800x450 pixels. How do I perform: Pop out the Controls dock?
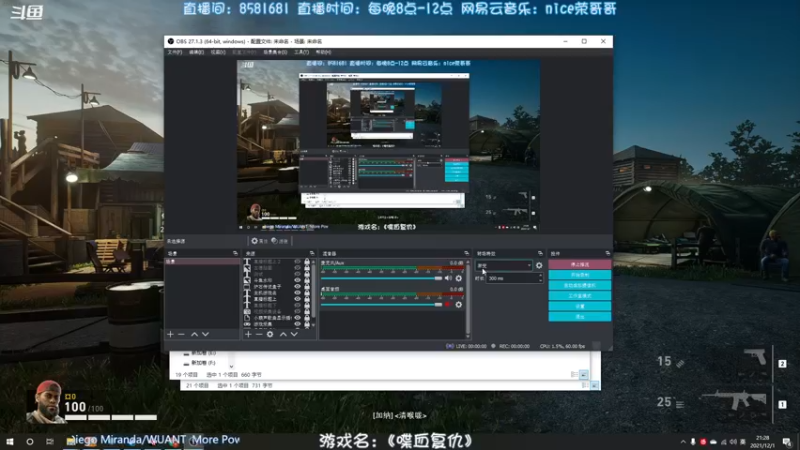point(608,253)
